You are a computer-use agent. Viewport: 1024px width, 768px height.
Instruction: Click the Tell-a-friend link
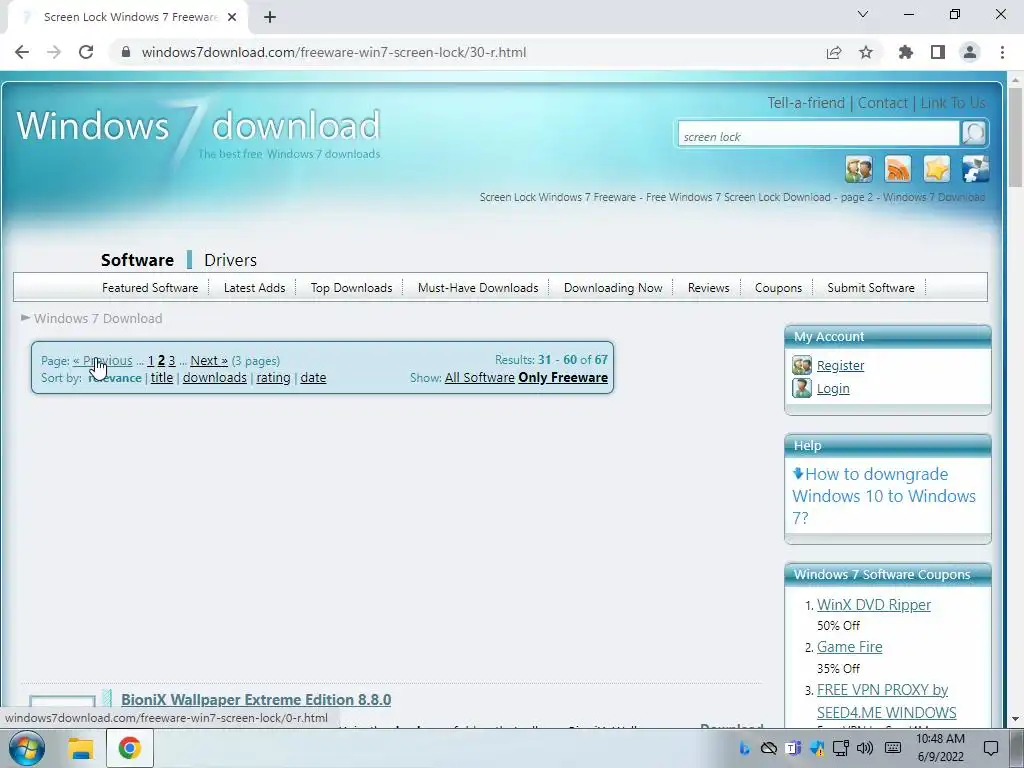point(806,103)
